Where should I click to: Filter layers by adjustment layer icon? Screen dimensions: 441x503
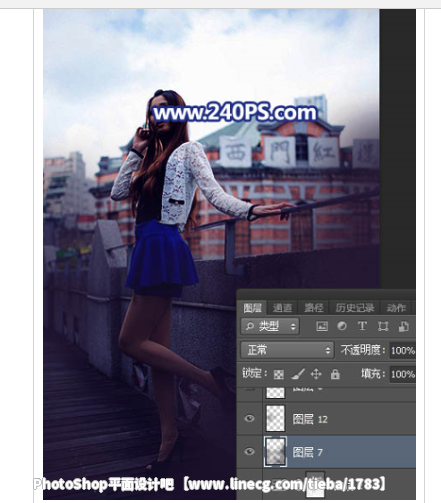342,326
